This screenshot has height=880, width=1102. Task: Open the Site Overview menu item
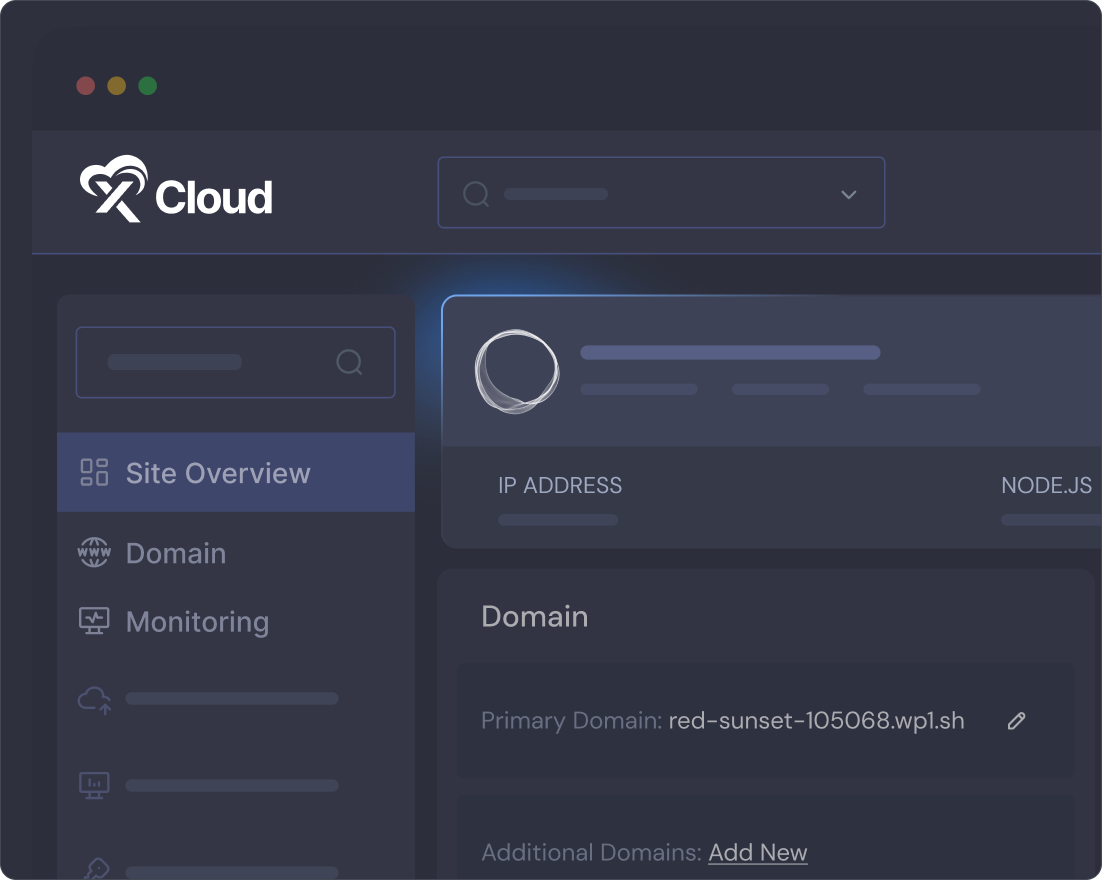[x=235, y=472]
